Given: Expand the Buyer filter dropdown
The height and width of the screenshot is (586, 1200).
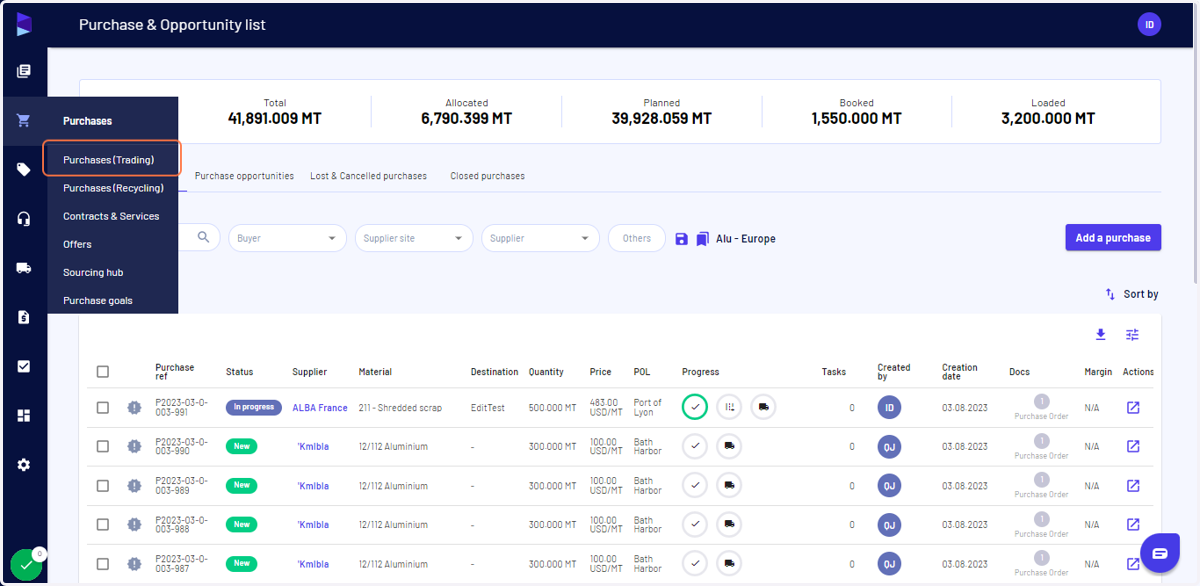Looking at the screenshot, I should pyautogui.click(x=288, y=238).
